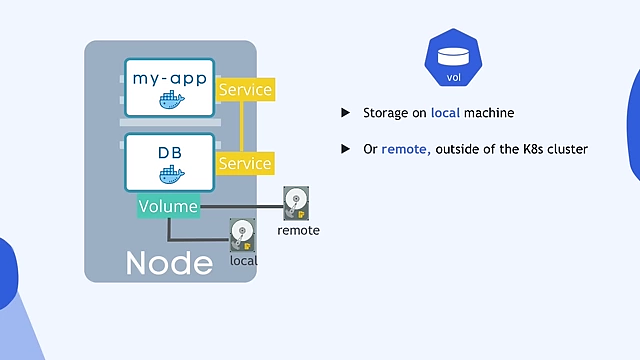Click the my-app container title
The height and width of the screenshot is (360, 640).
tap(170, 78)
